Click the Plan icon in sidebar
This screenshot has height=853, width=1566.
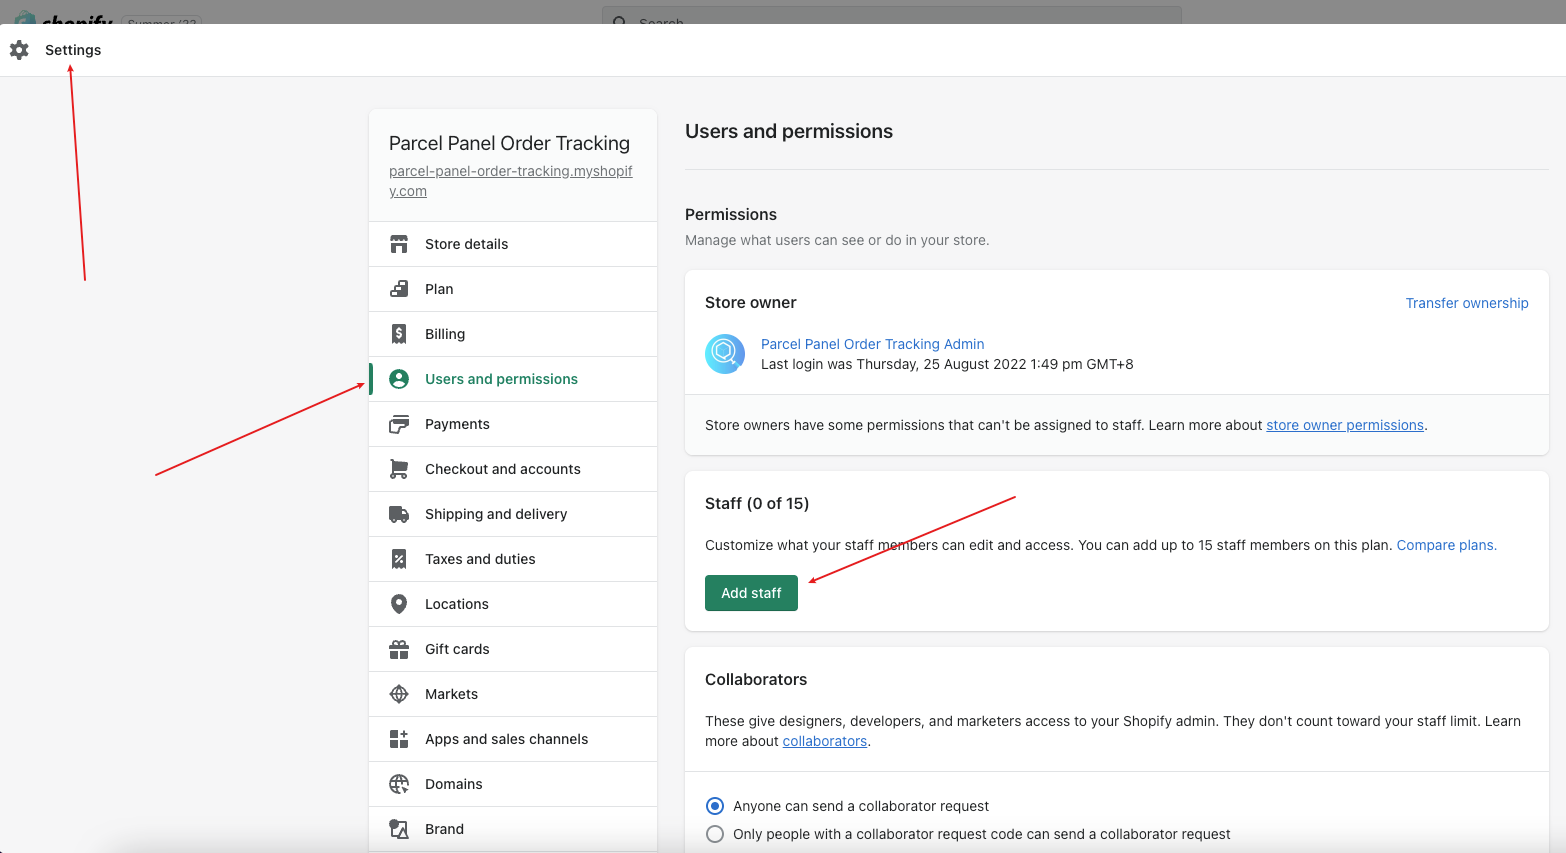coord(399,289)
